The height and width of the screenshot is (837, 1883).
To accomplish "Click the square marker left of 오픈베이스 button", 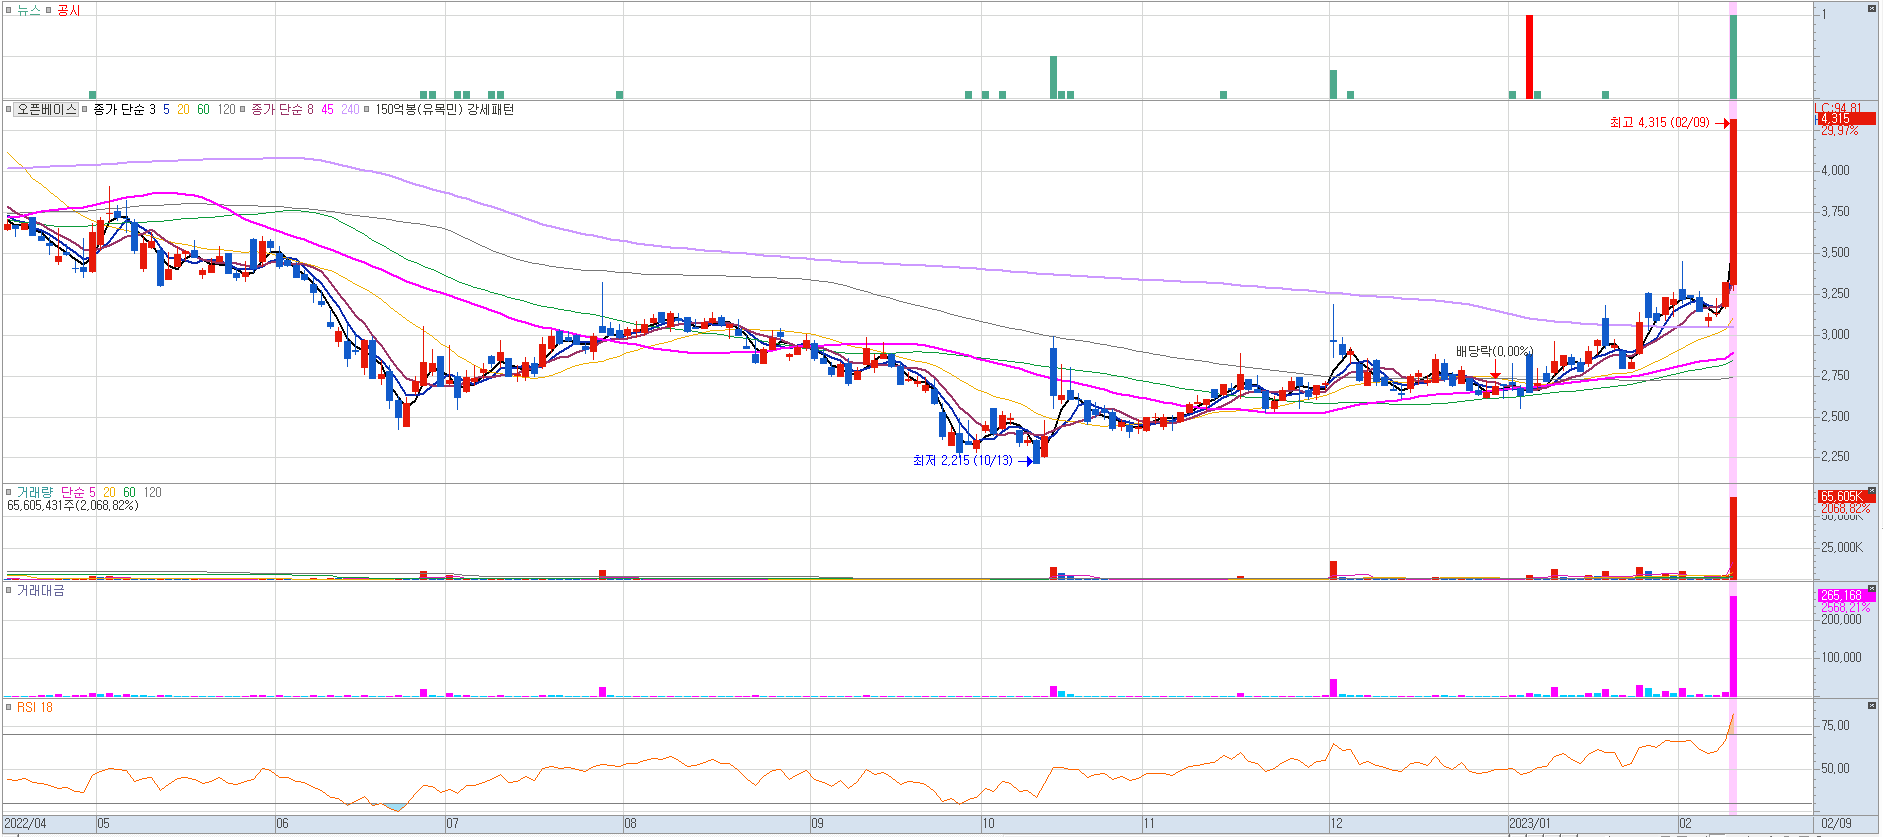I will click(x=9, y=109).
